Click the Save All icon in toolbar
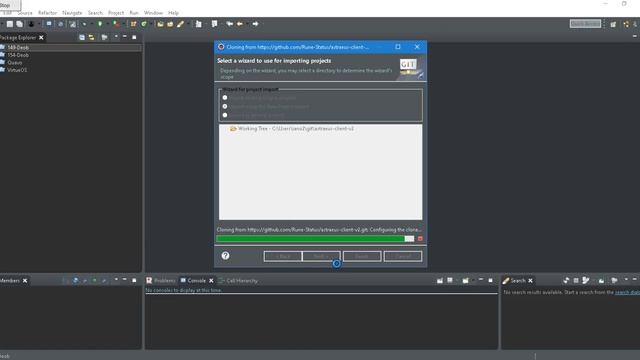 (19, 24)
